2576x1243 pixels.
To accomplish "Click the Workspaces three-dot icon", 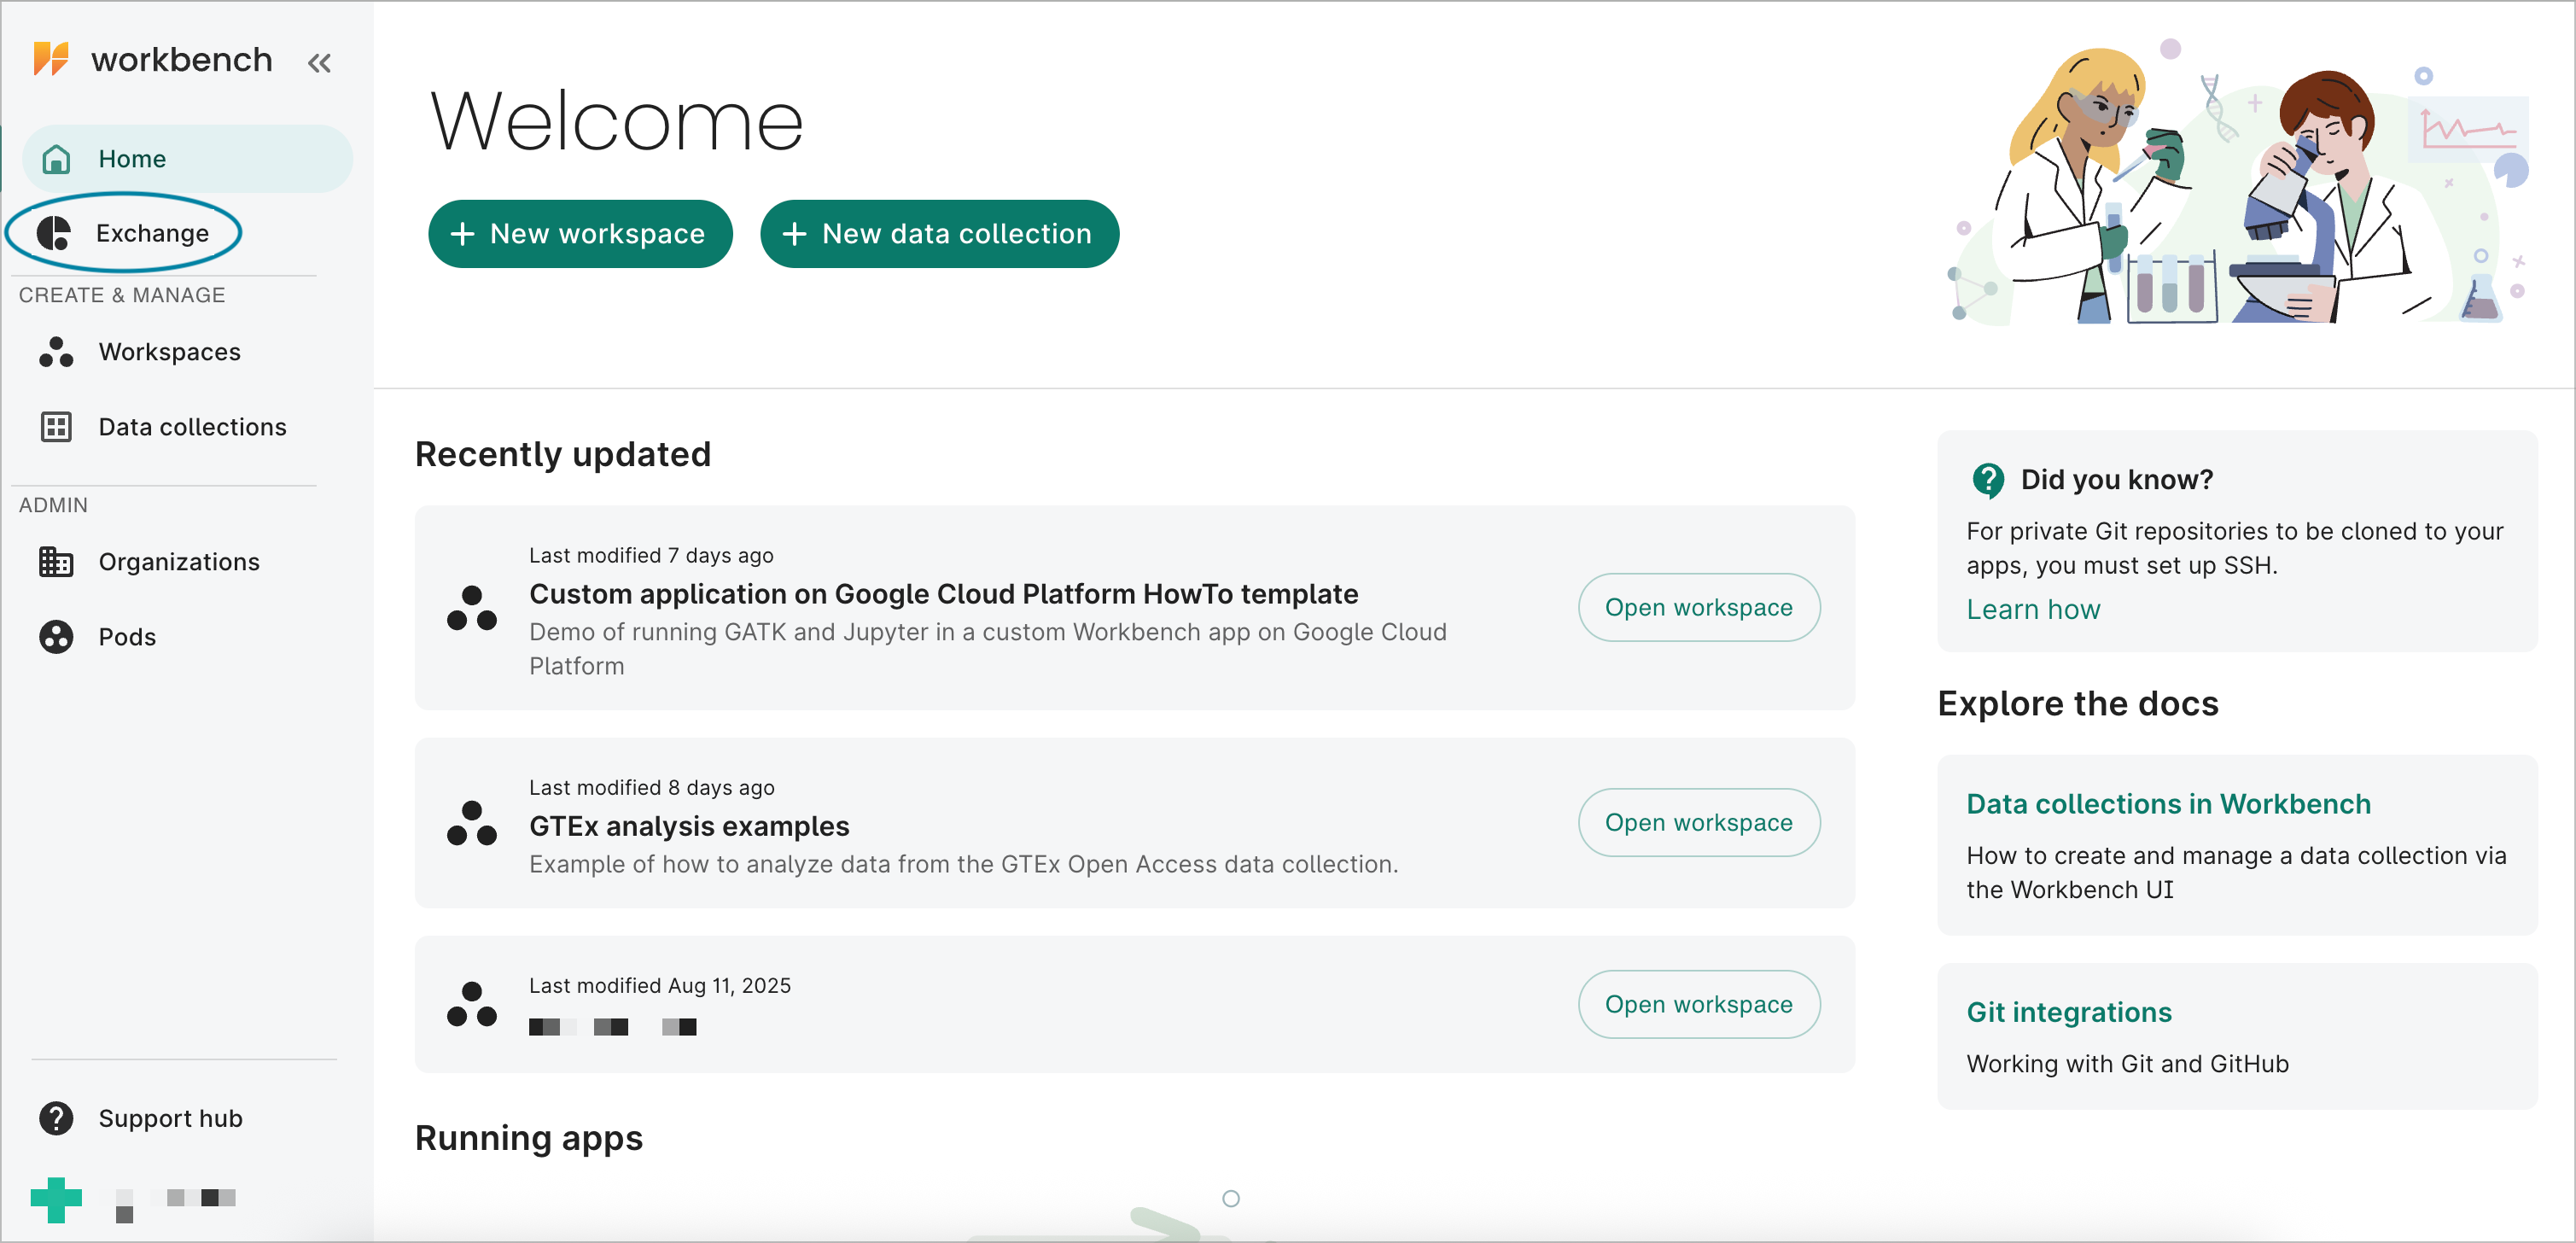I will click(56, 352).
